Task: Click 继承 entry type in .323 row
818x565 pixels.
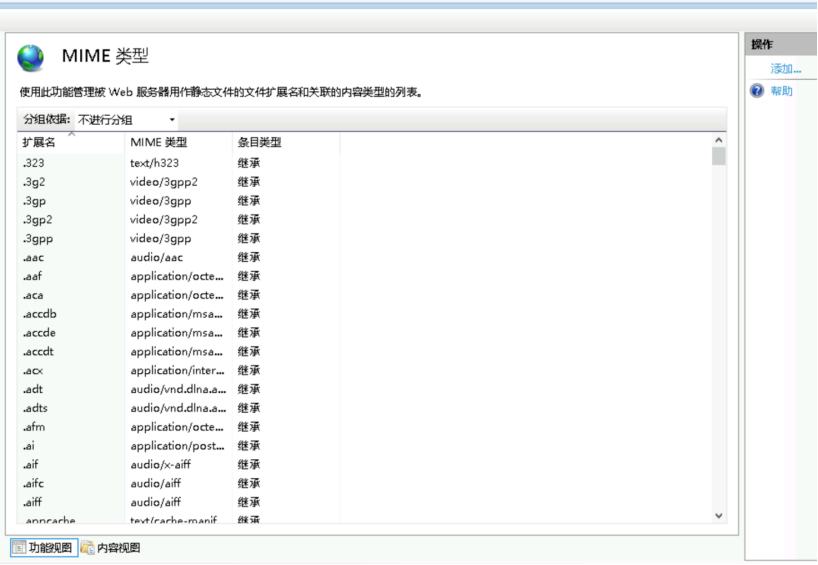Action: click(x=249, y=163)
